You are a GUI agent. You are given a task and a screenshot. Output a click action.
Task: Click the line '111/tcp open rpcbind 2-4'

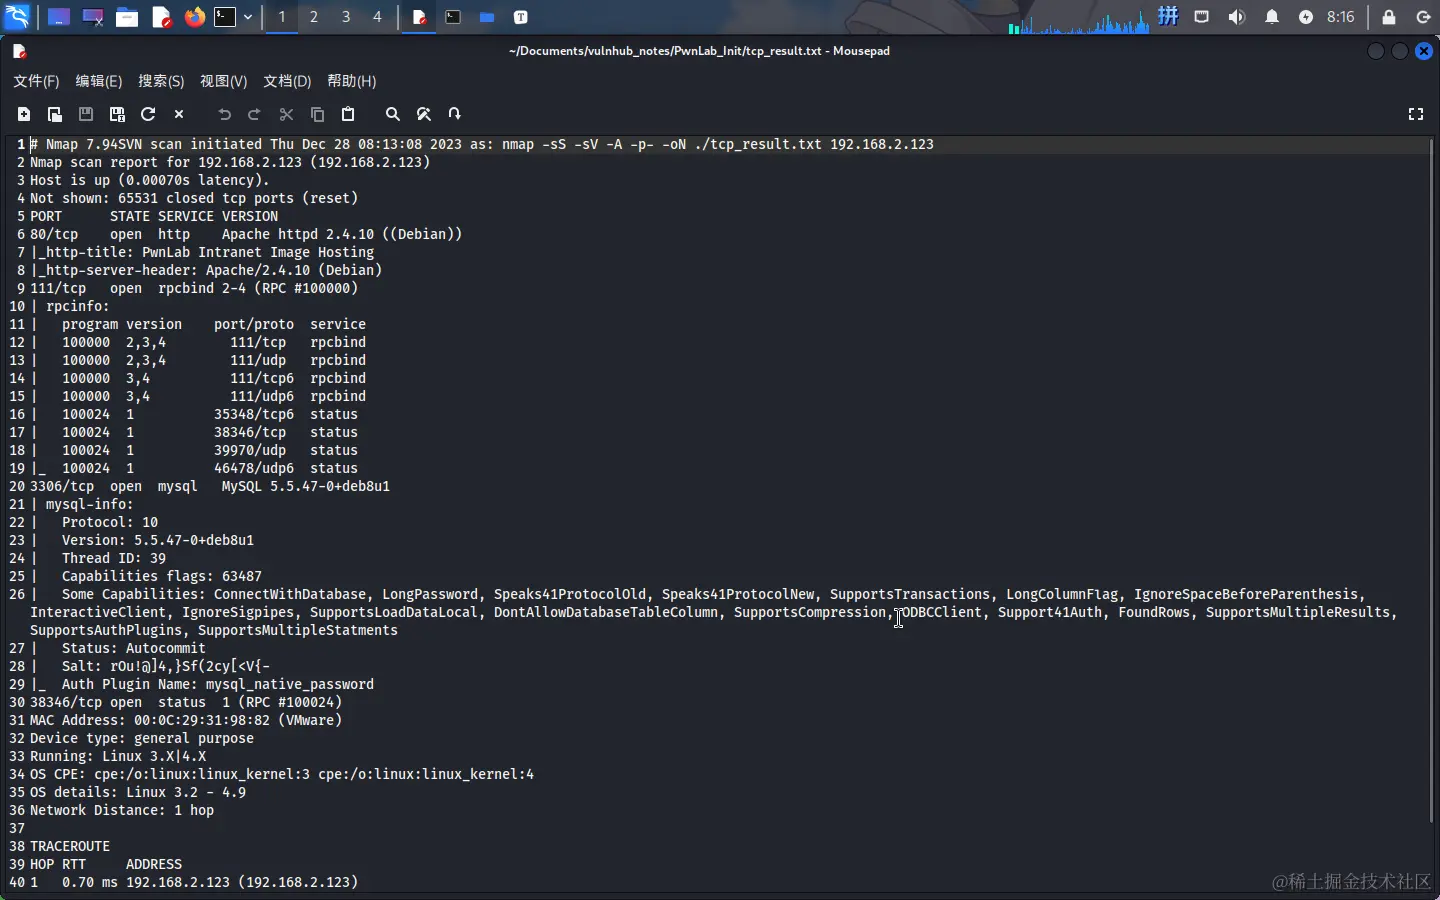[194, 288]
